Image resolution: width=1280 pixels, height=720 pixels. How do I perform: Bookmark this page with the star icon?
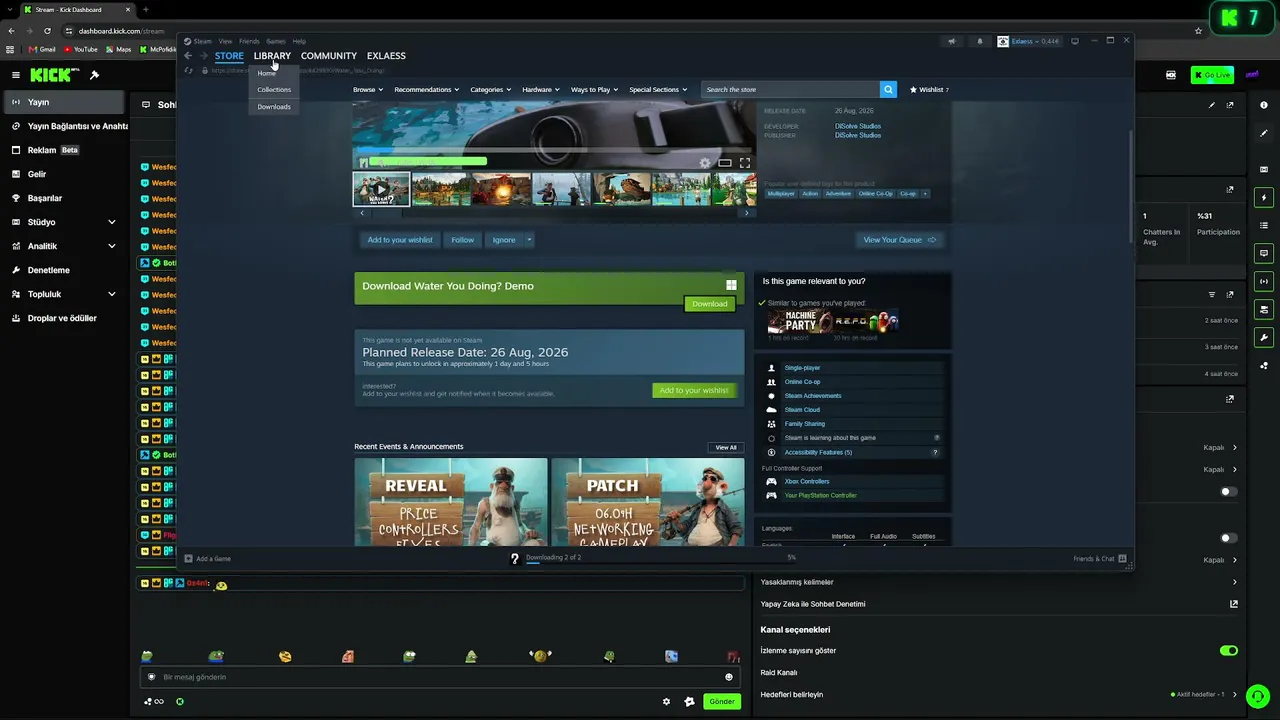1198,31
